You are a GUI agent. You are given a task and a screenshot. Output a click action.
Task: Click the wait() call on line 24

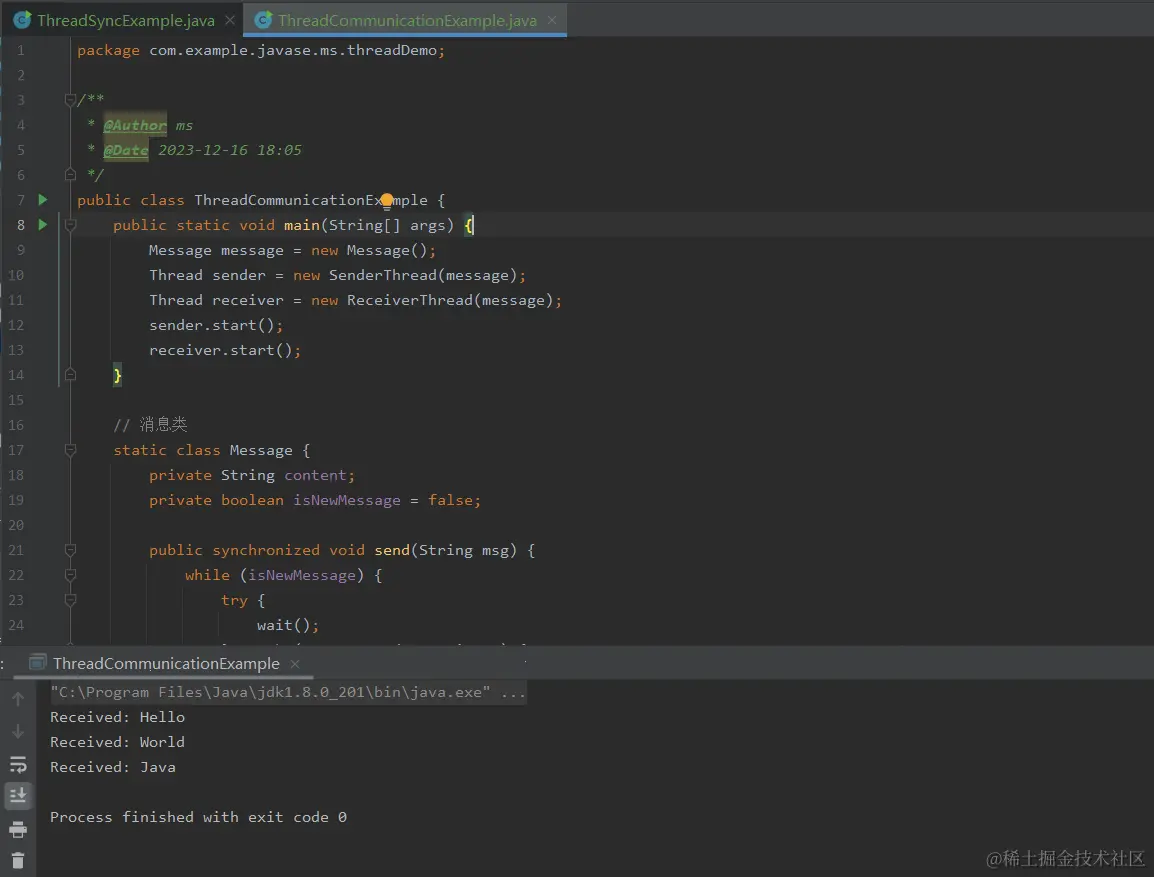tap(288, 625)
